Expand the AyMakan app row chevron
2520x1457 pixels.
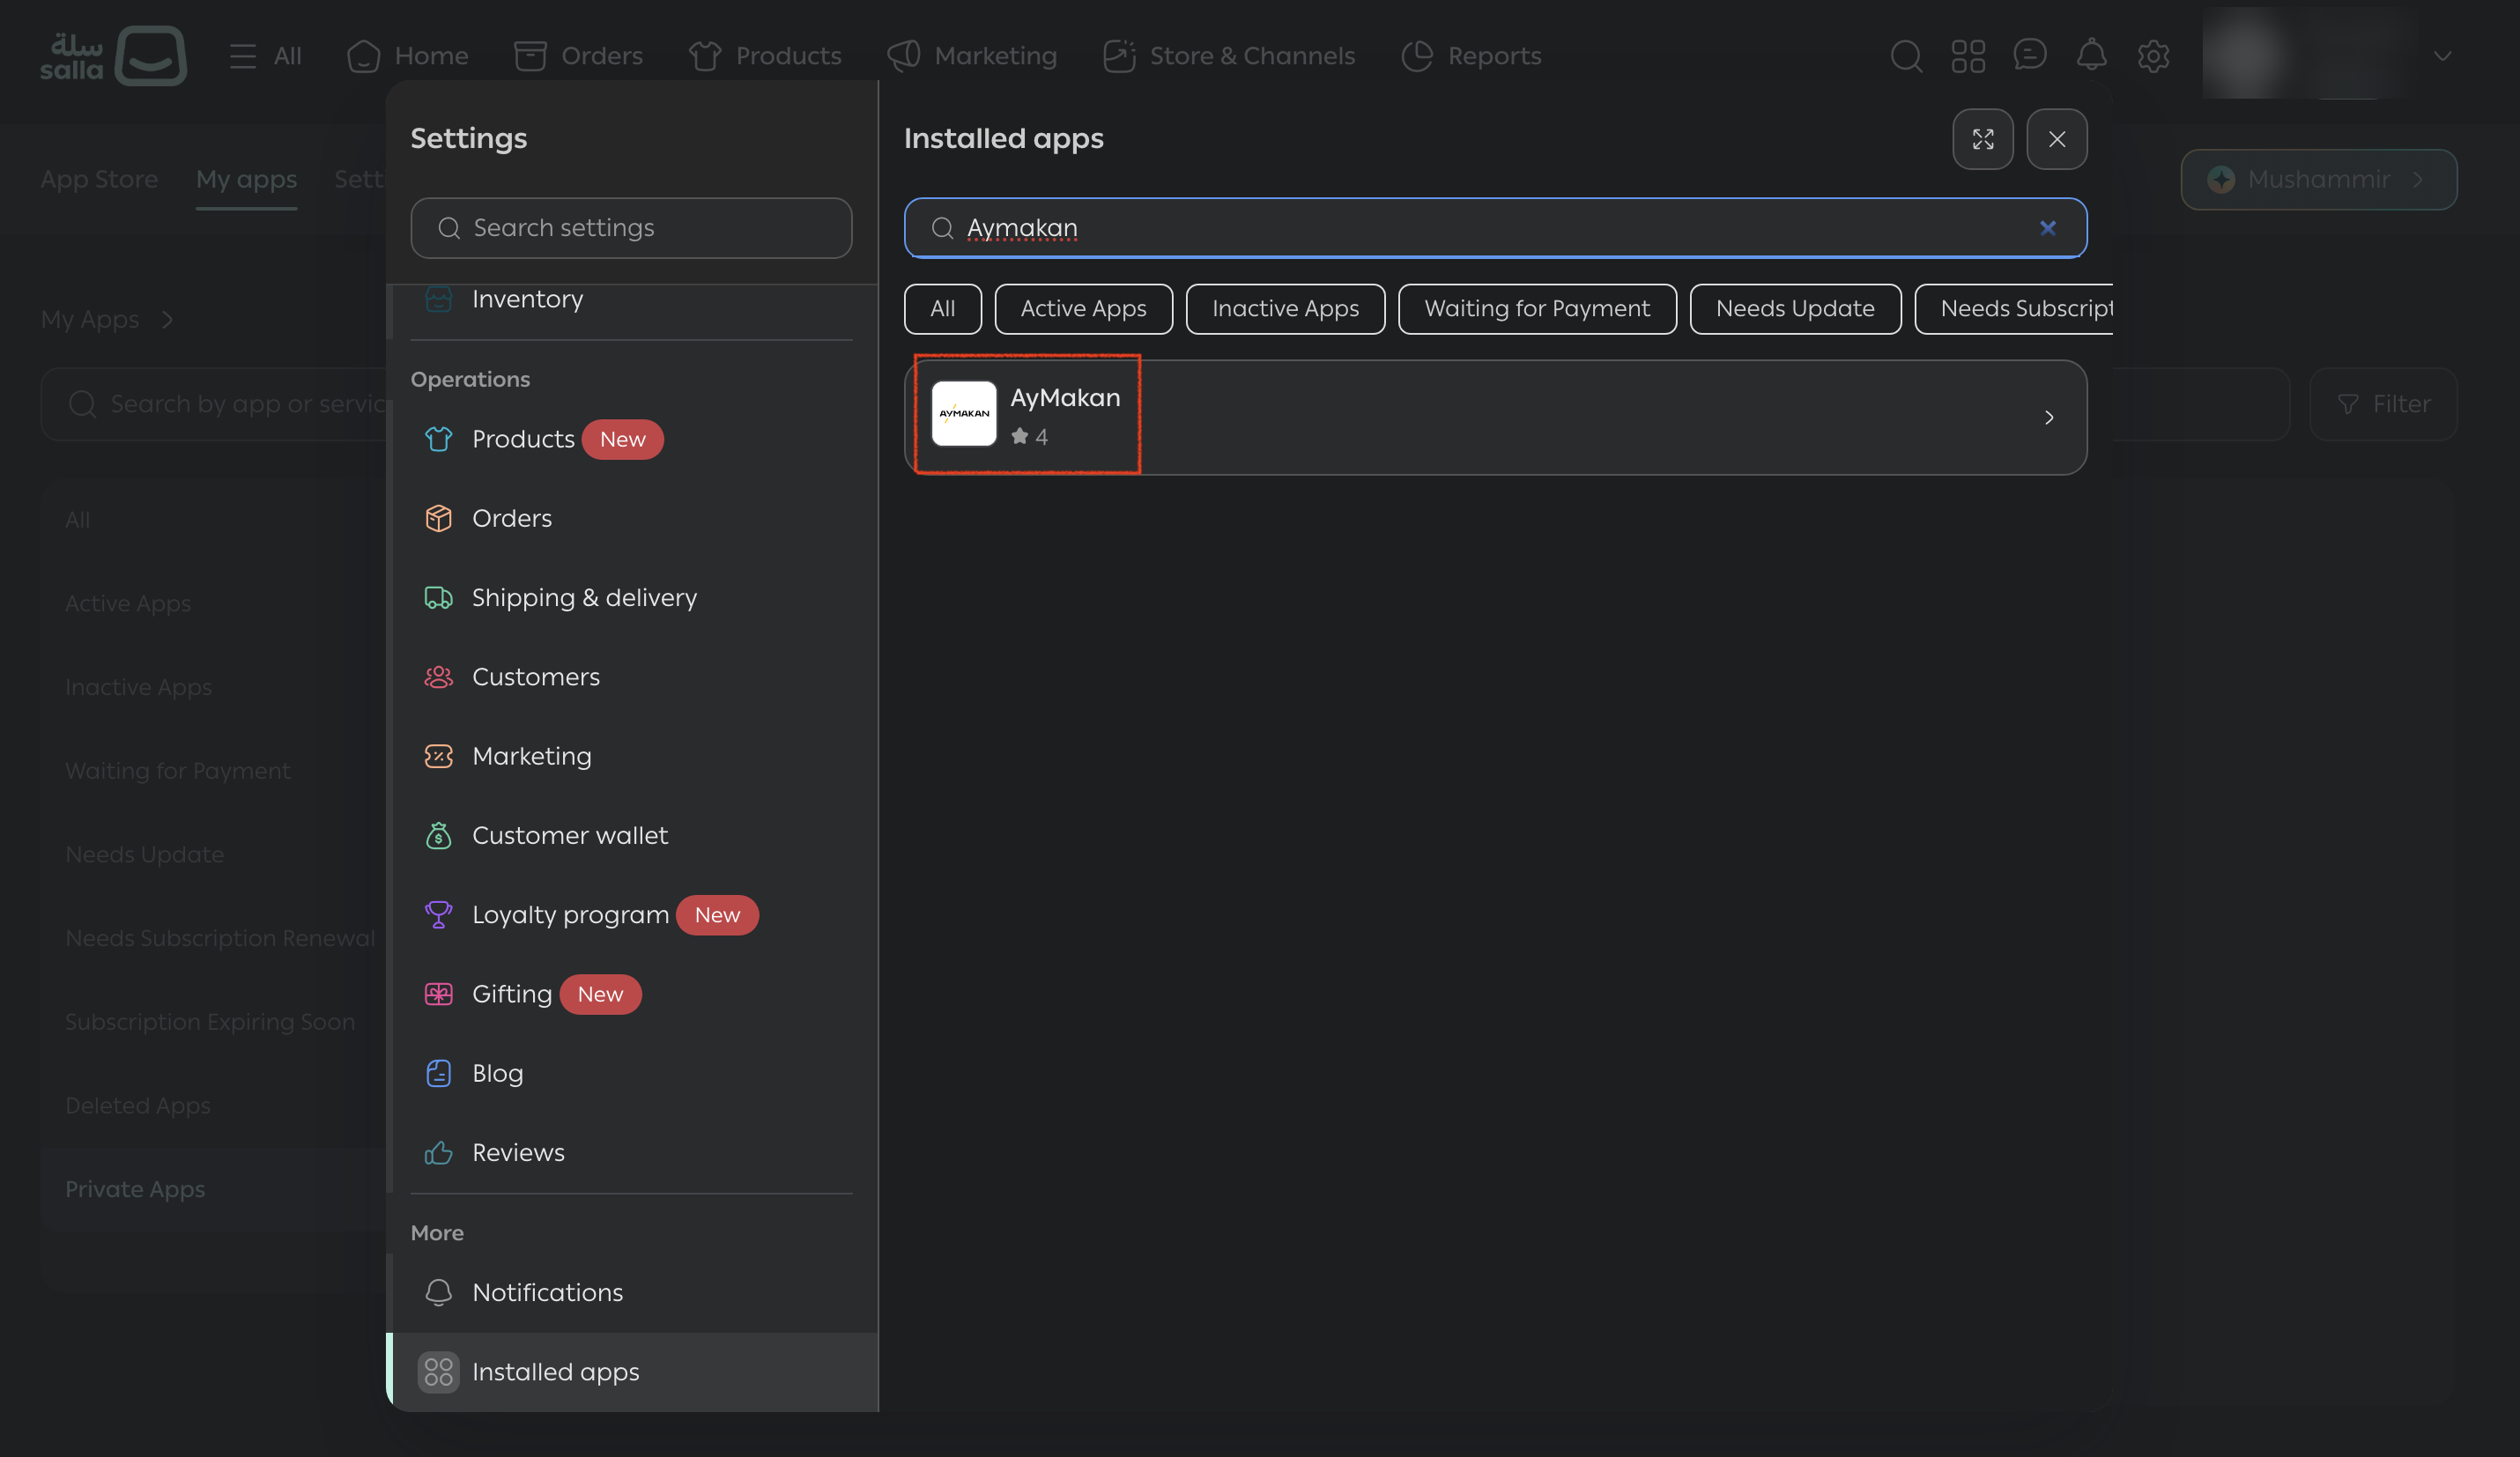[2048, 417]
